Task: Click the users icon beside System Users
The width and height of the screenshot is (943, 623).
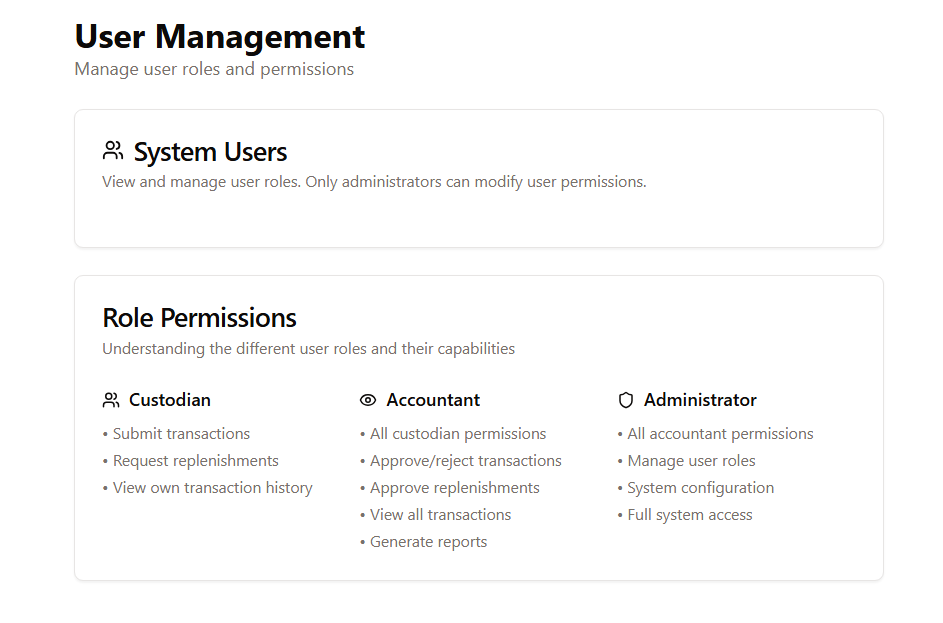Action: coord(113,151)
